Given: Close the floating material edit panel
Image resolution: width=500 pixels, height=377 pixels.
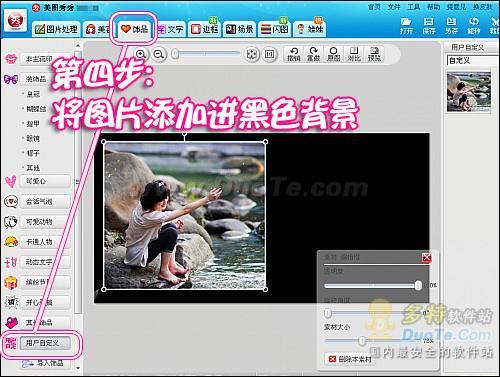Looking at the screenshot, I should point(426,257).
